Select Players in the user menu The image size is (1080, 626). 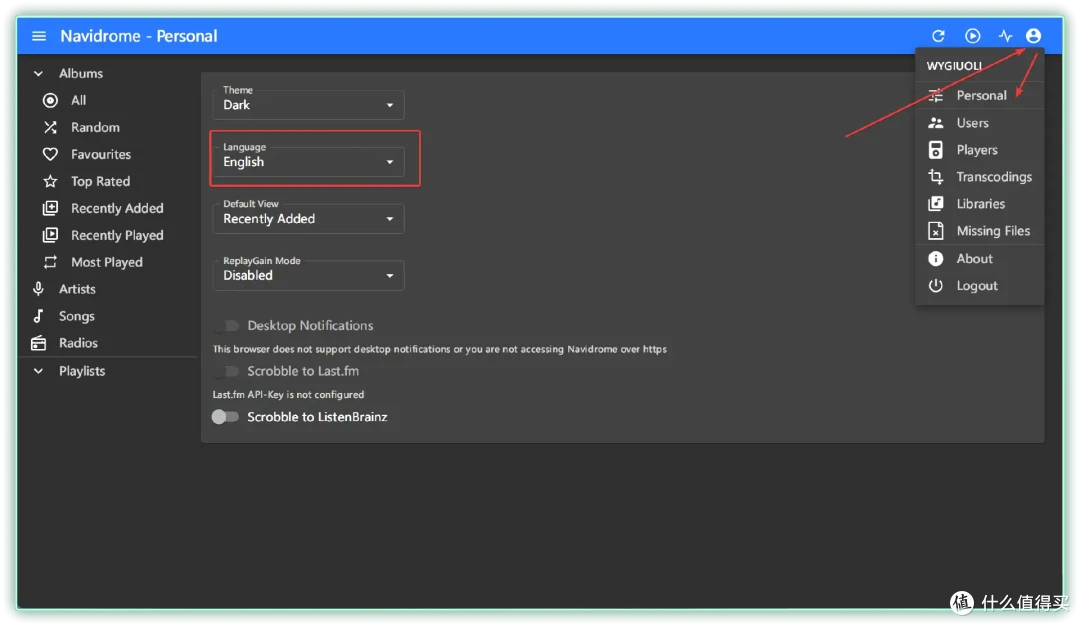pyautogui.click(x=979, y=149)
